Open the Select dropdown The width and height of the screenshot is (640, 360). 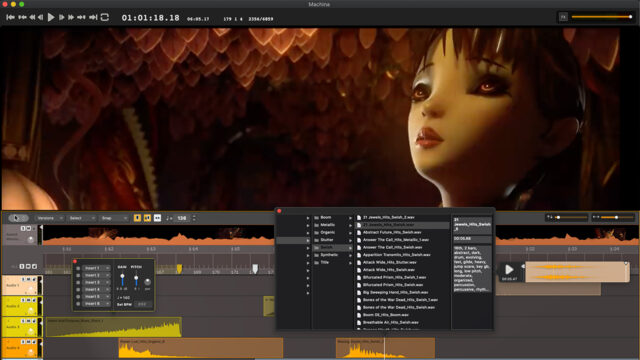pos(82,218)
